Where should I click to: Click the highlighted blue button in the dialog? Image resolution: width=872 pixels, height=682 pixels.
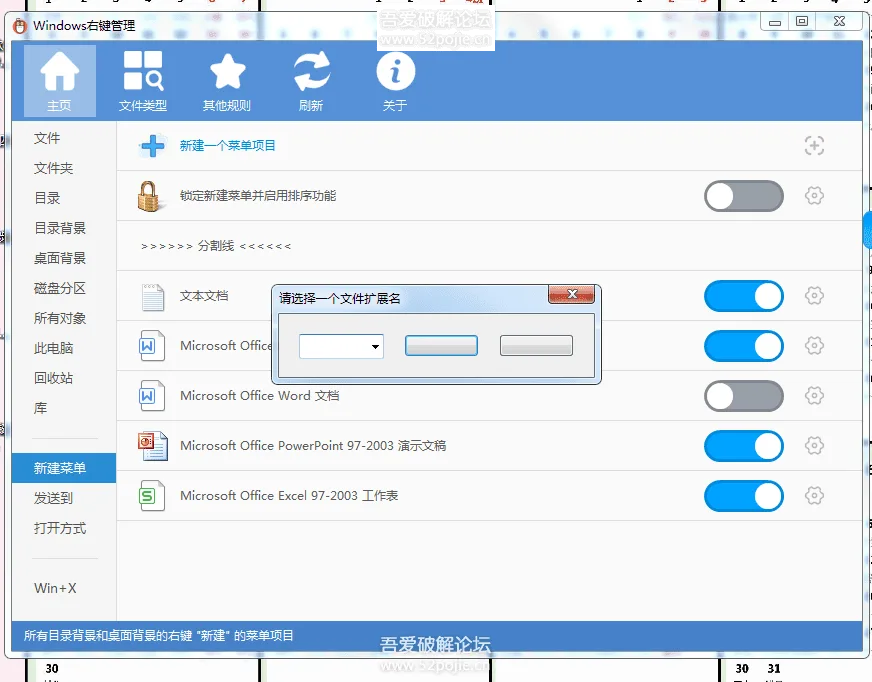click(442, 345)
